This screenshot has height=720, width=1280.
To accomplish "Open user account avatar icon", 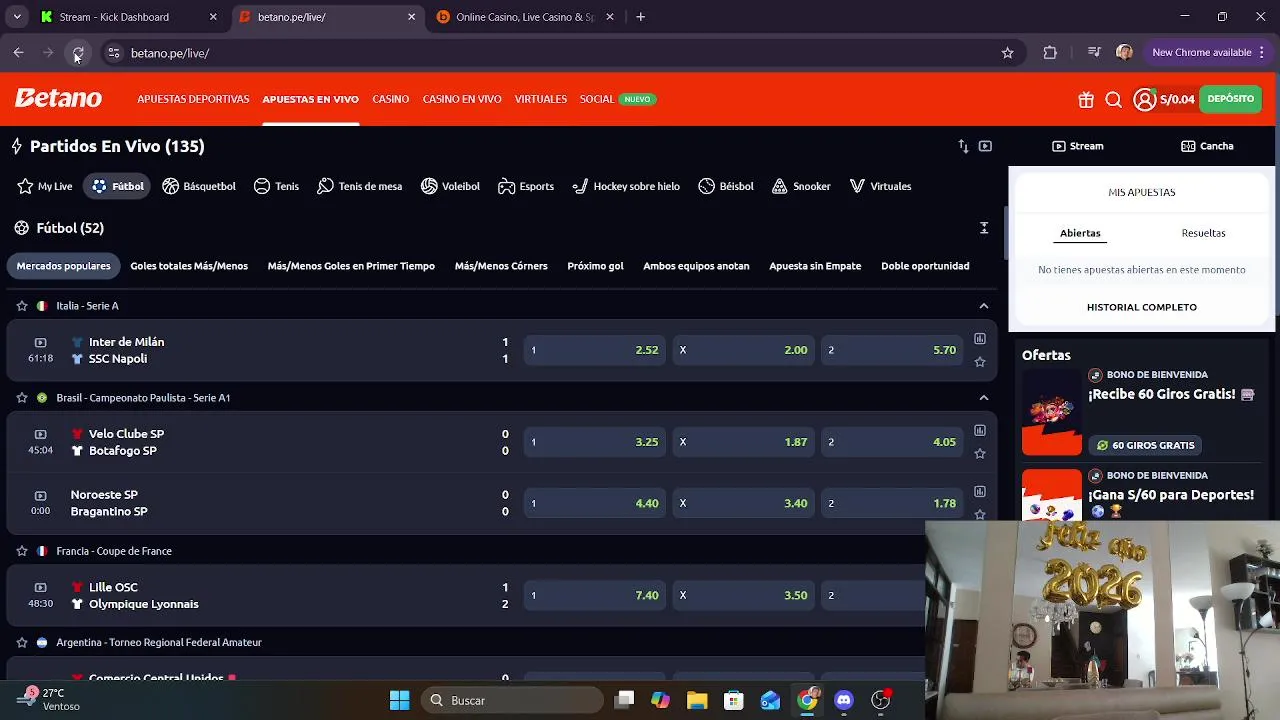I will pyautogui.click(x=1145, y=99).
